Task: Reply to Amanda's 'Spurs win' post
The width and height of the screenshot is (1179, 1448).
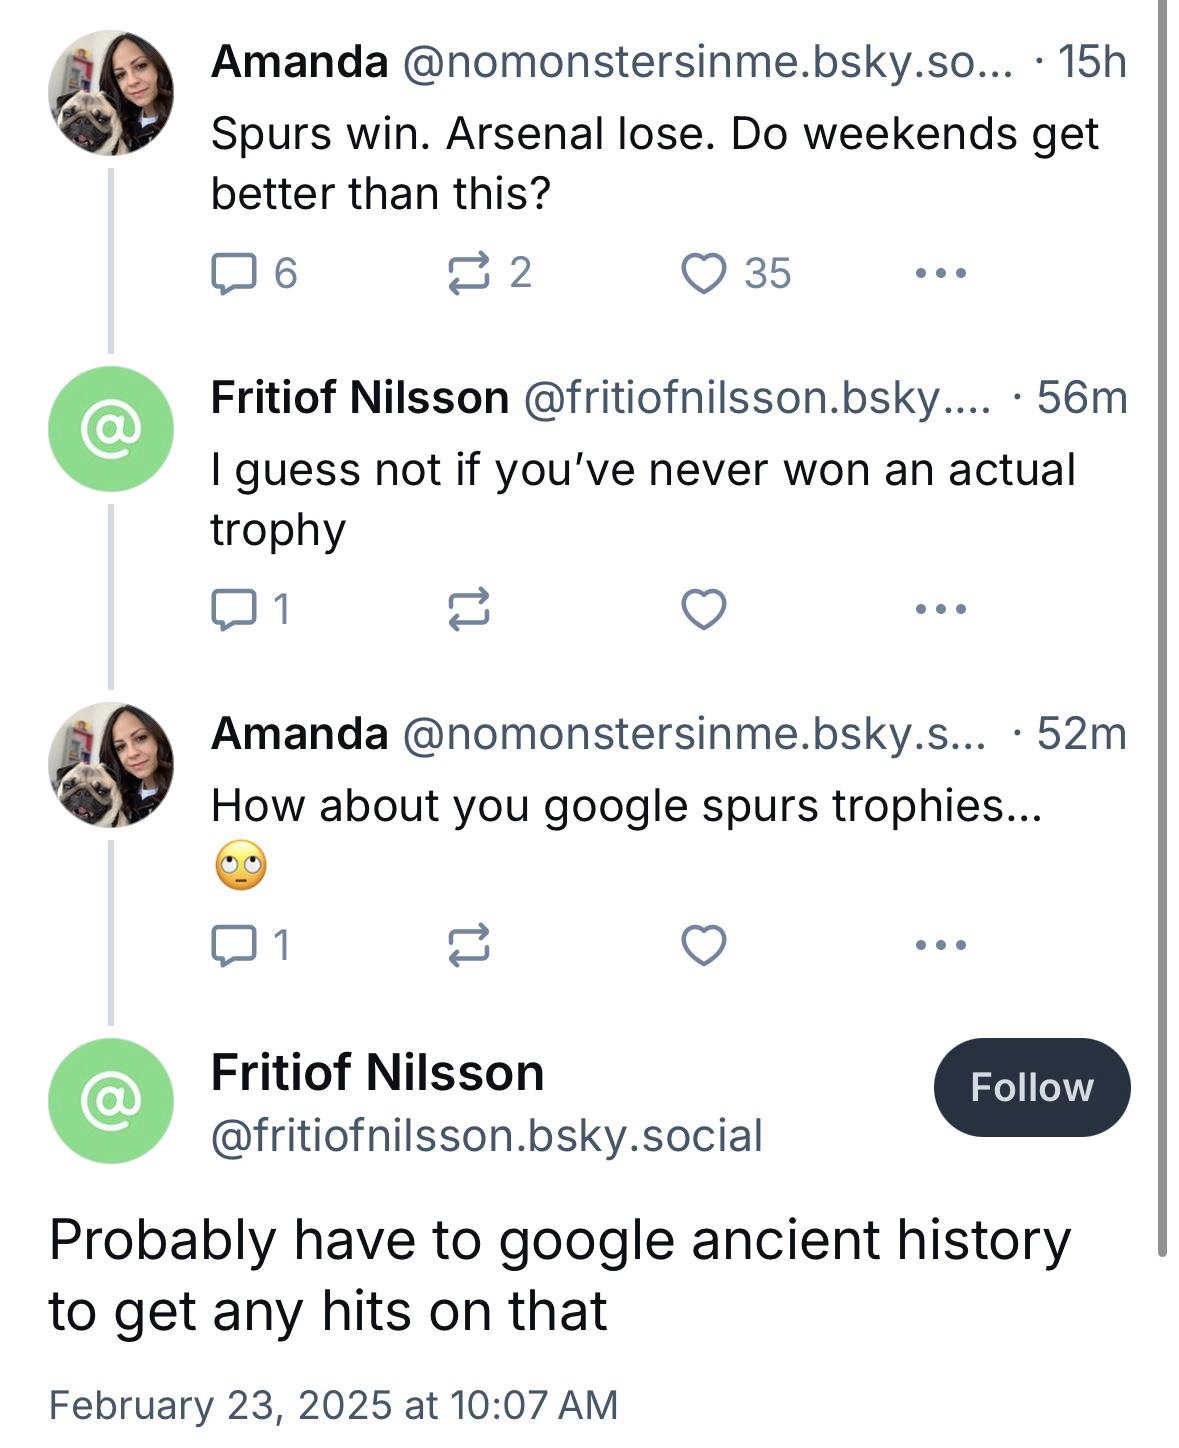Action: (234, 273)
